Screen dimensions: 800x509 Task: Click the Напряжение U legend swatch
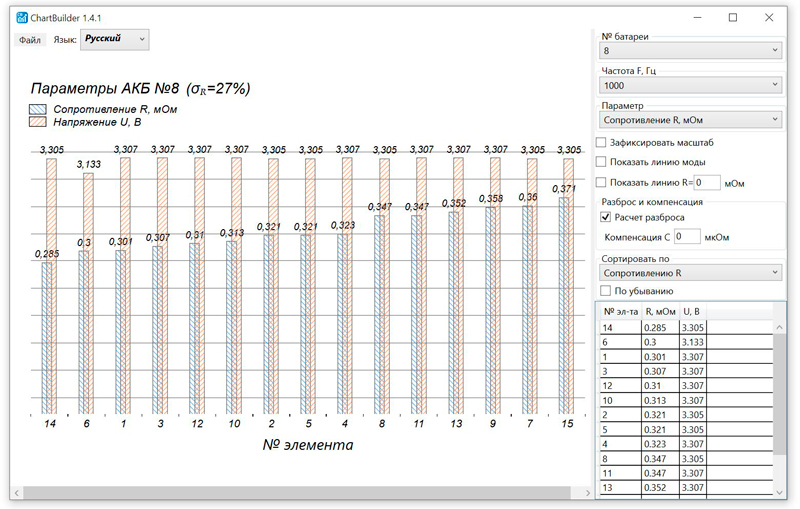39,121
